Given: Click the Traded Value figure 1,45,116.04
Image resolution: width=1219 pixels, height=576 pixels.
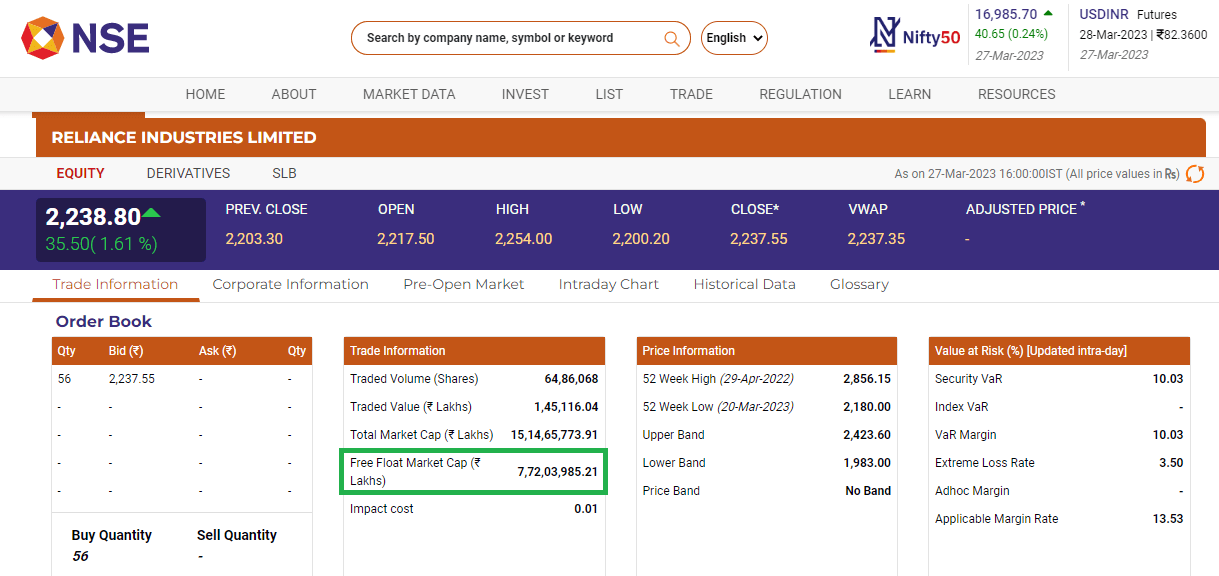Looking at the screenshot, I should click(566, 407).
